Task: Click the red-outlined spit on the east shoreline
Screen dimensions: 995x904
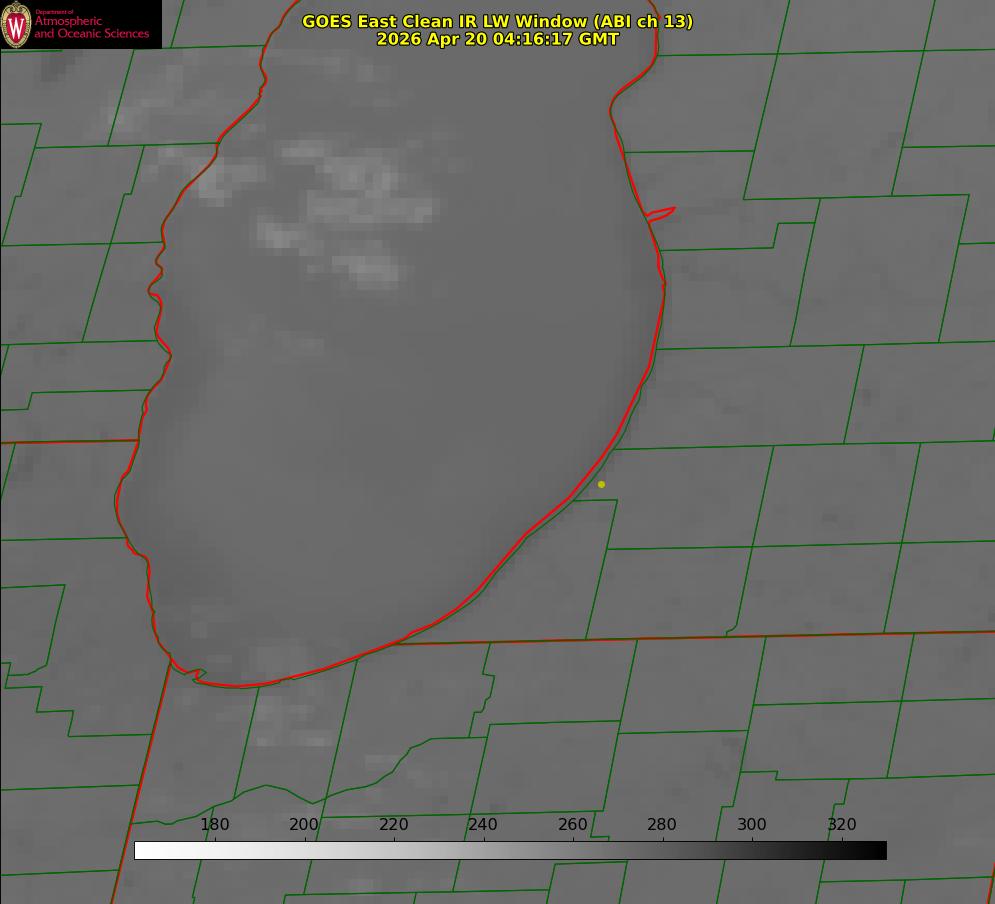Action: tap(661, 214)
